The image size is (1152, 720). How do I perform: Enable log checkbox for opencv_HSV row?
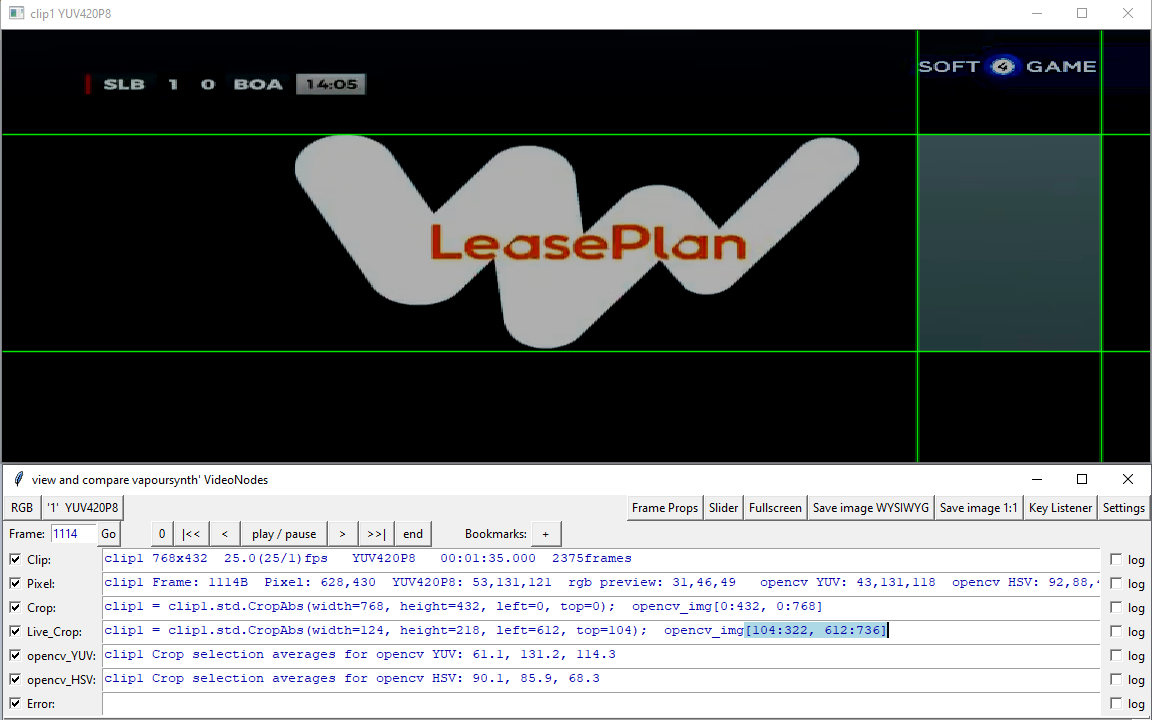coord(1116,680)
